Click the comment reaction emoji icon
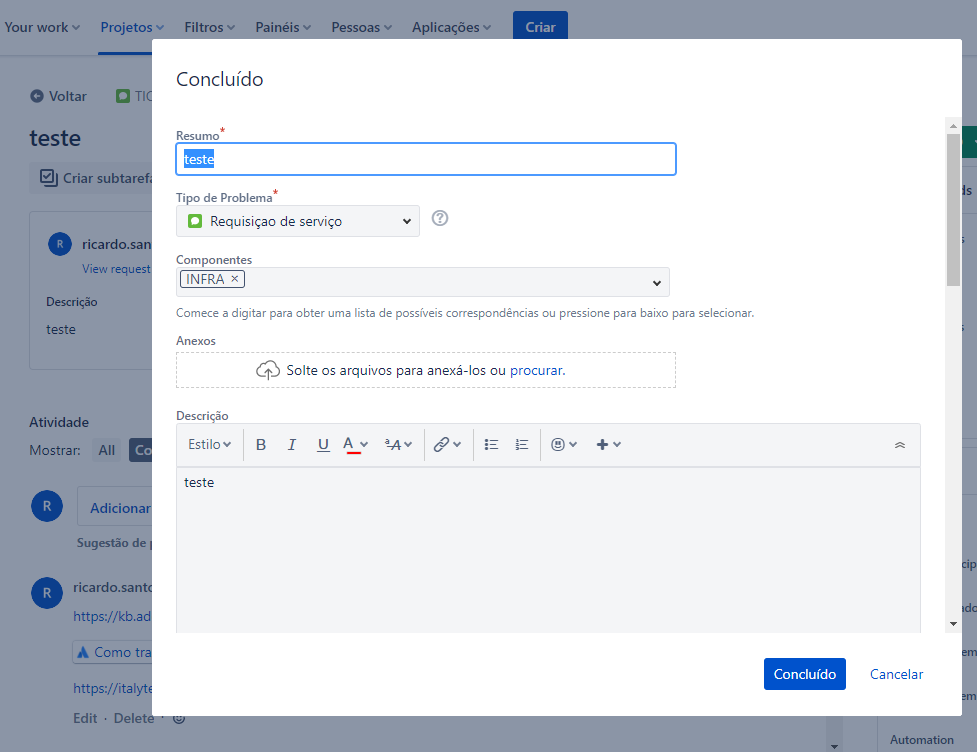This screenshot has width=977, height=752. [179, 718]
